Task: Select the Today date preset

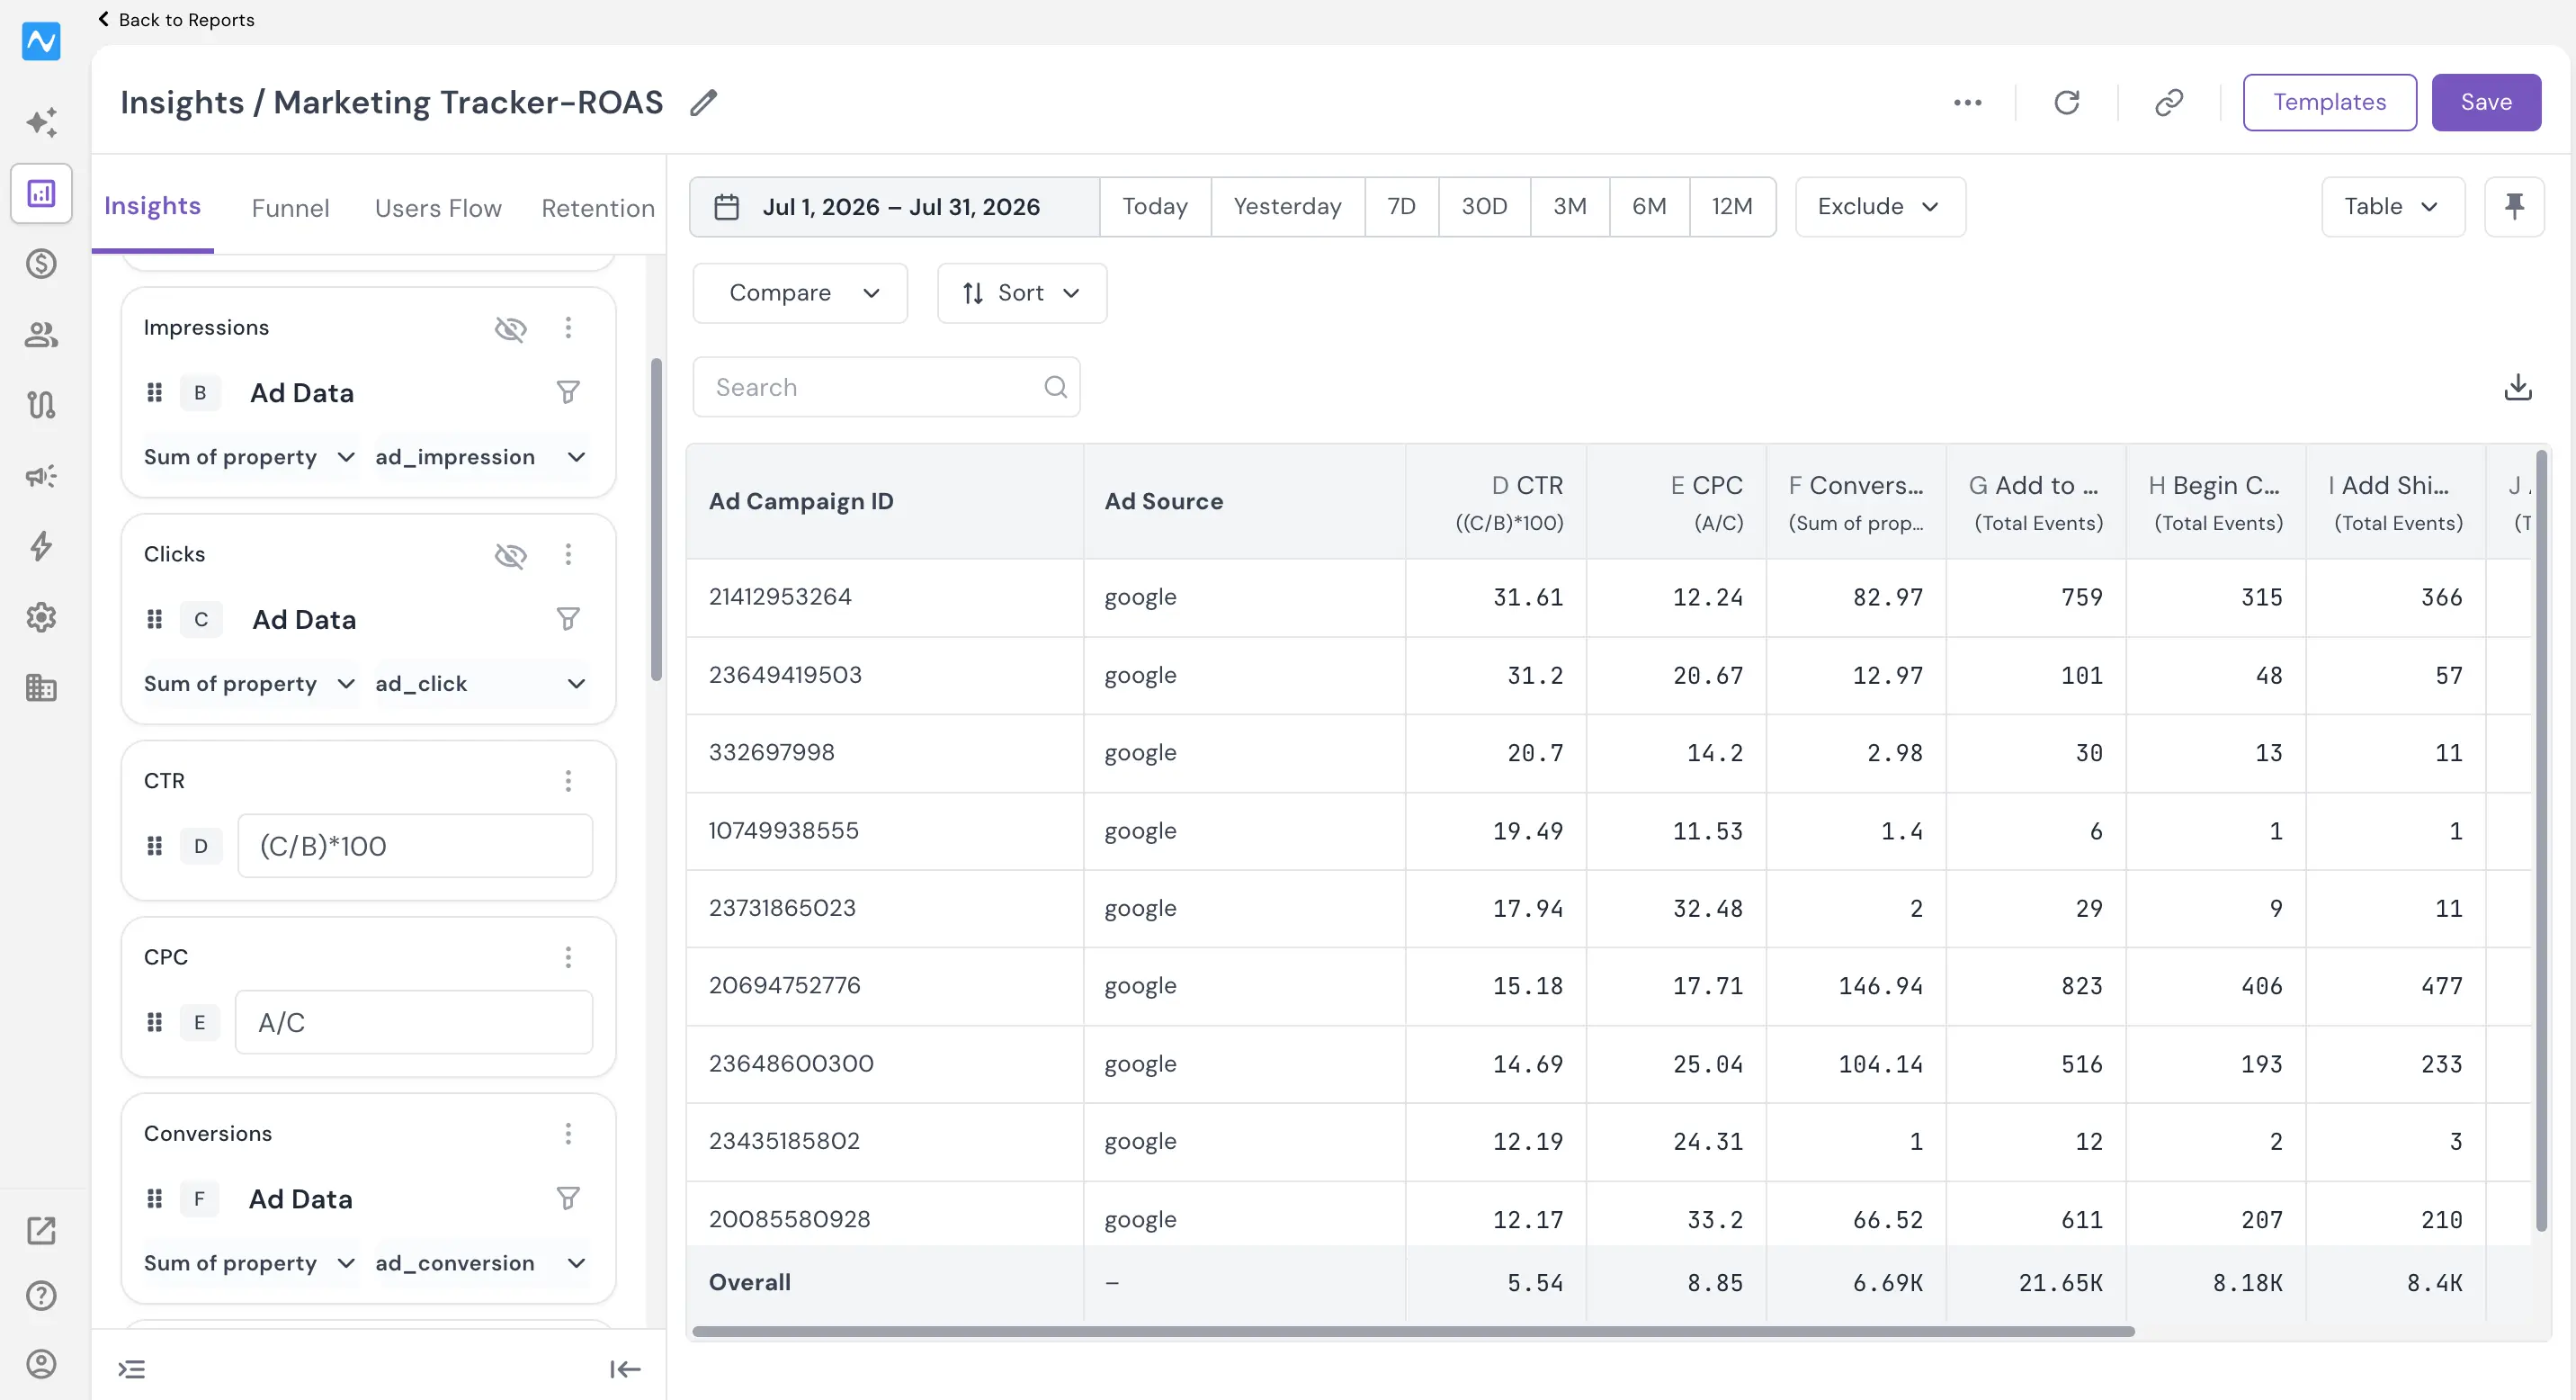Action: [1155, 207]
